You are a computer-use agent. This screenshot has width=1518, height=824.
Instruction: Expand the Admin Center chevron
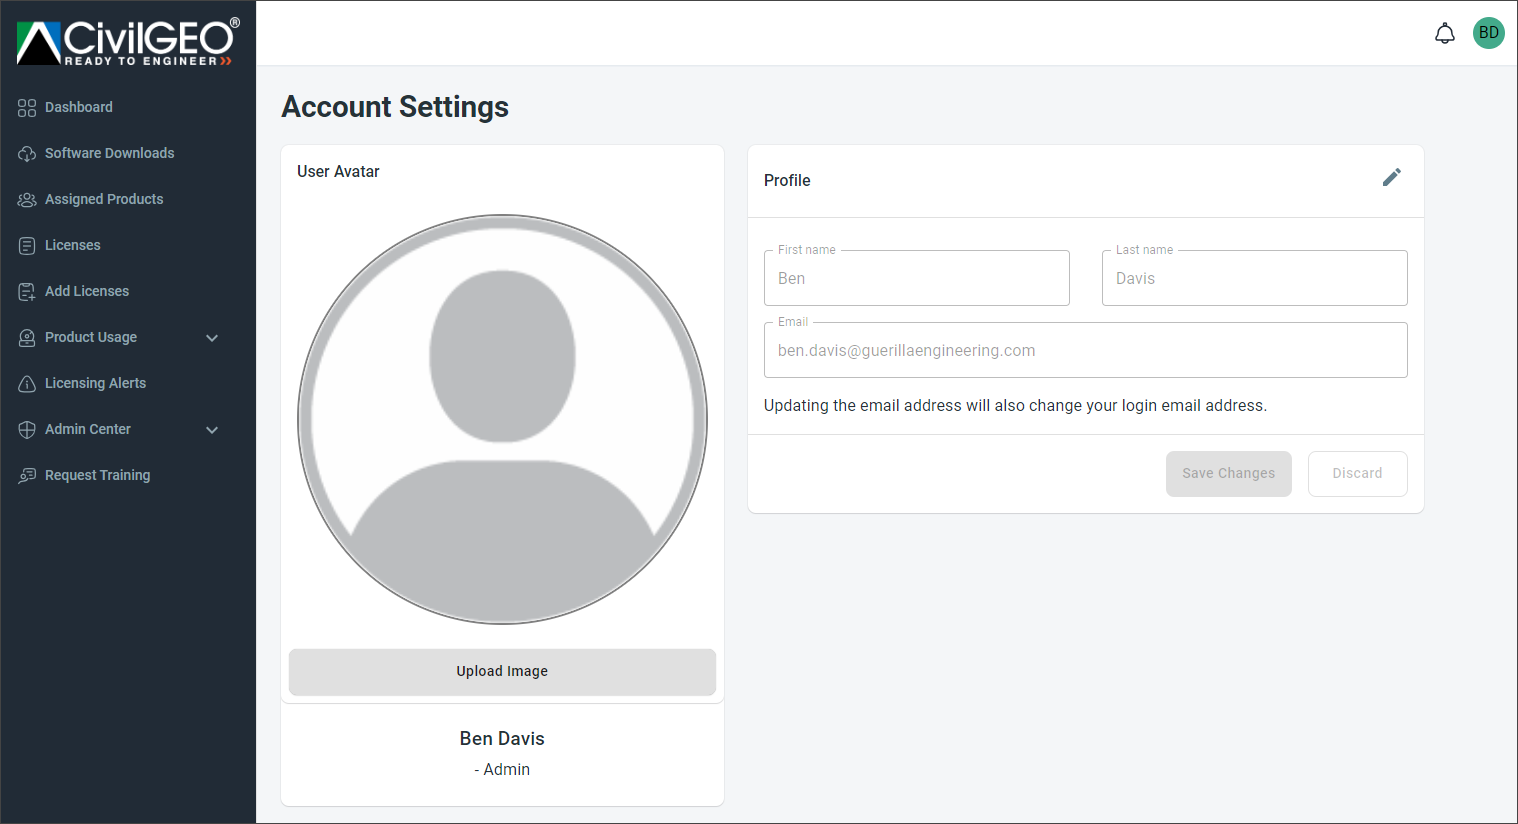(x=212, y=430)
